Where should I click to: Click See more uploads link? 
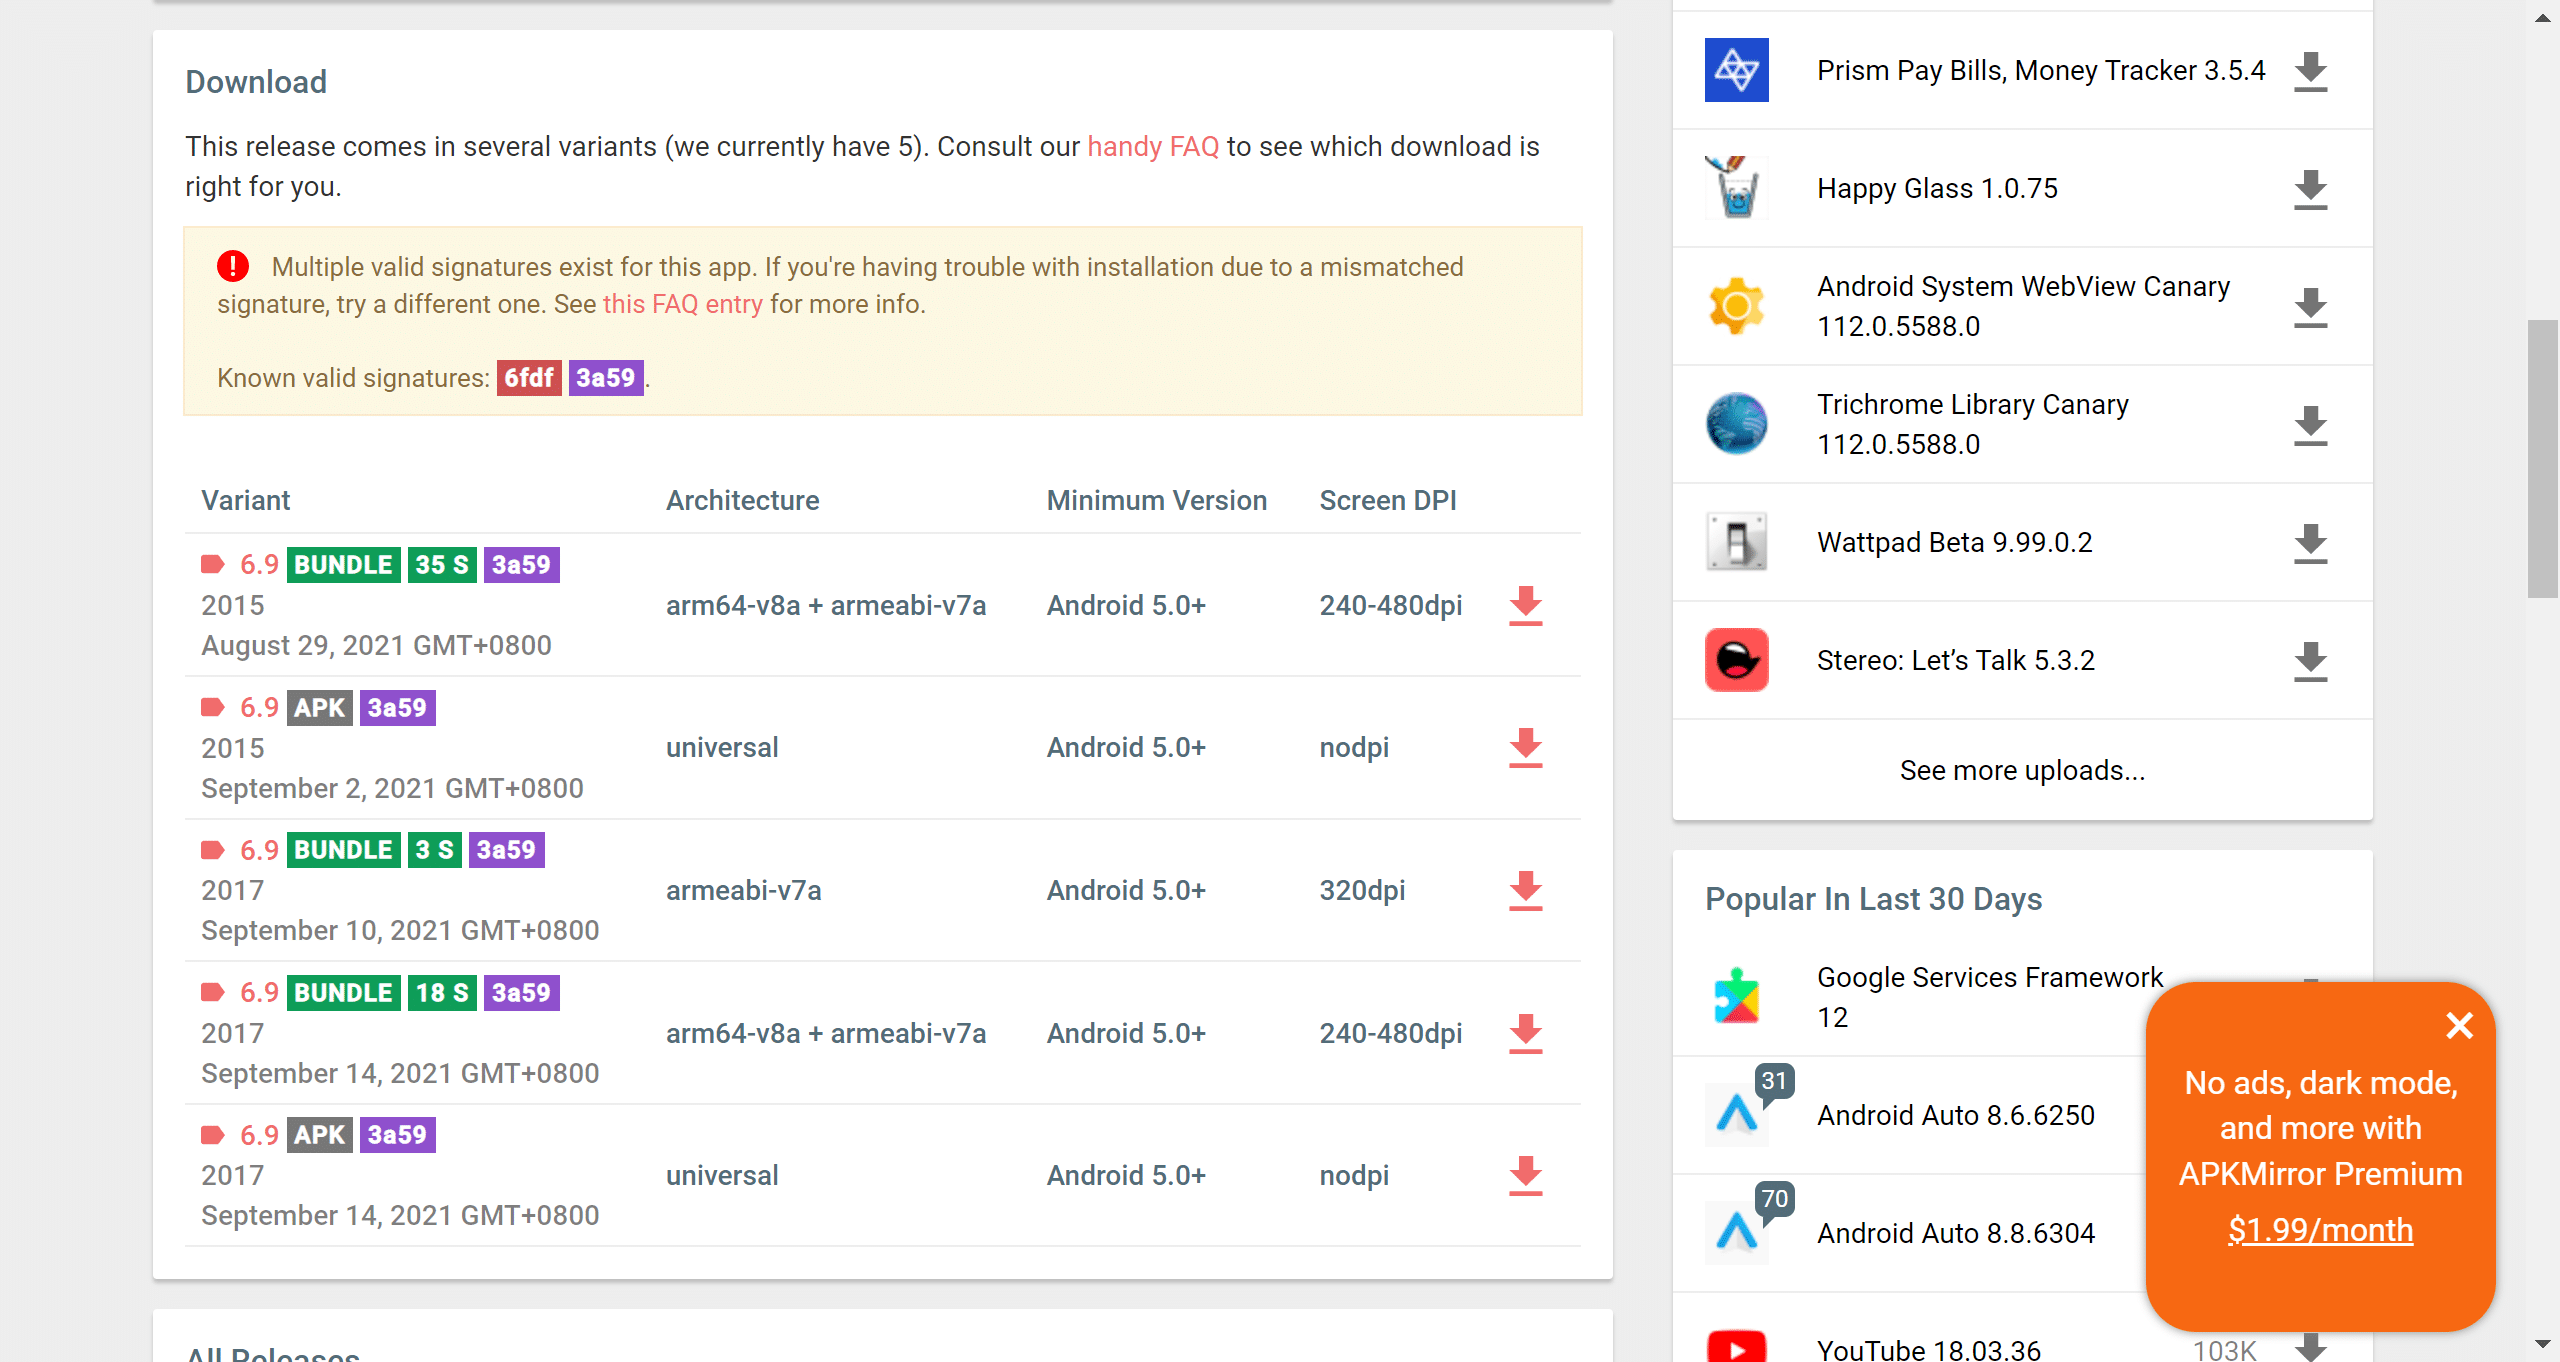click(x=2022, y=771)
